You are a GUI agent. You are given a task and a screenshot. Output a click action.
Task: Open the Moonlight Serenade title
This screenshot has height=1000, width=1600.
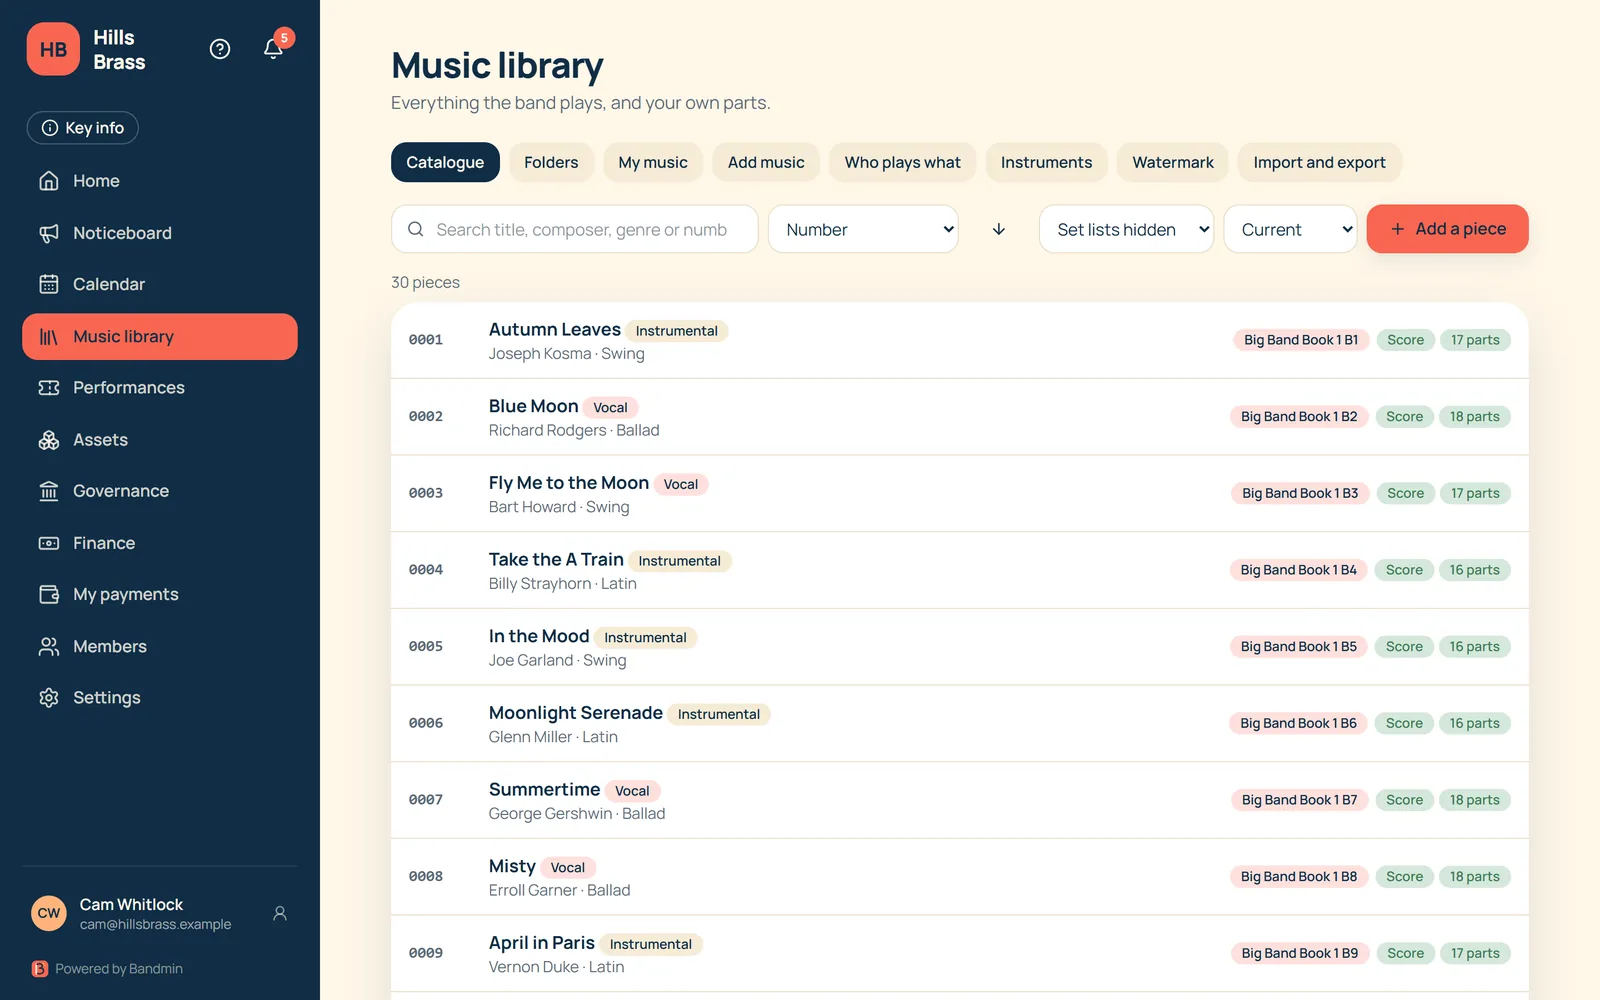point(576,713)
